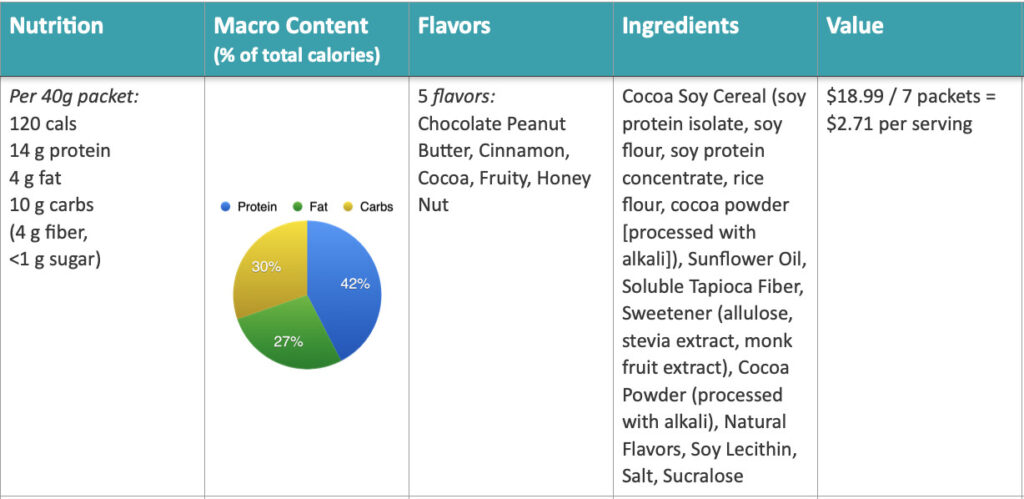The height and width of the screenshot is (499, 1024).
Task: Click the Macro Content column header
Action: tap(291, 26)
